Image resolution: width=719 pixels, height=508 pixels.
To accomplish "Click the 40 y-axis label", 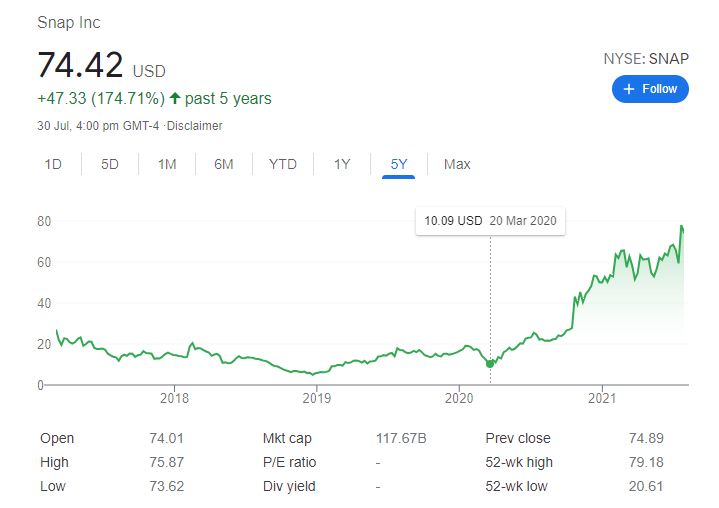I will (x=44, y=303).
